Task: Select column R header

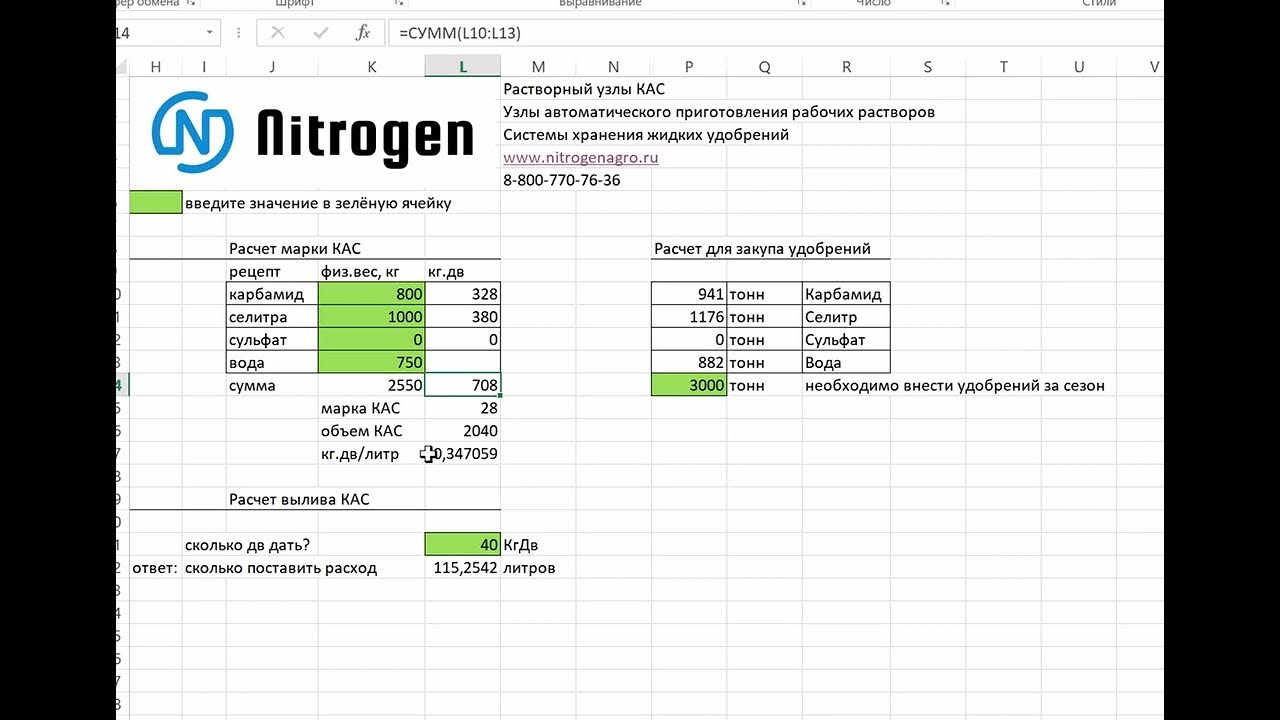Action: tap(846, 67)
